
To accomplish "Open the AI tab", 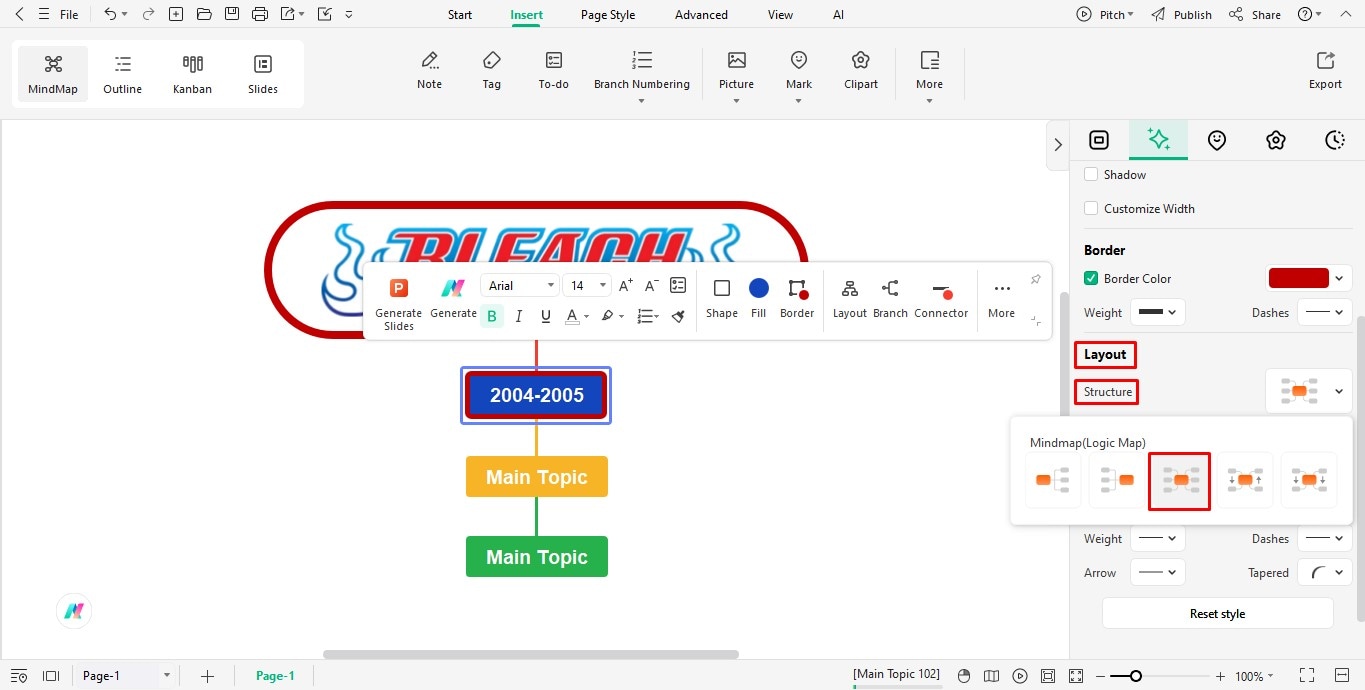I will click(838, 15).
